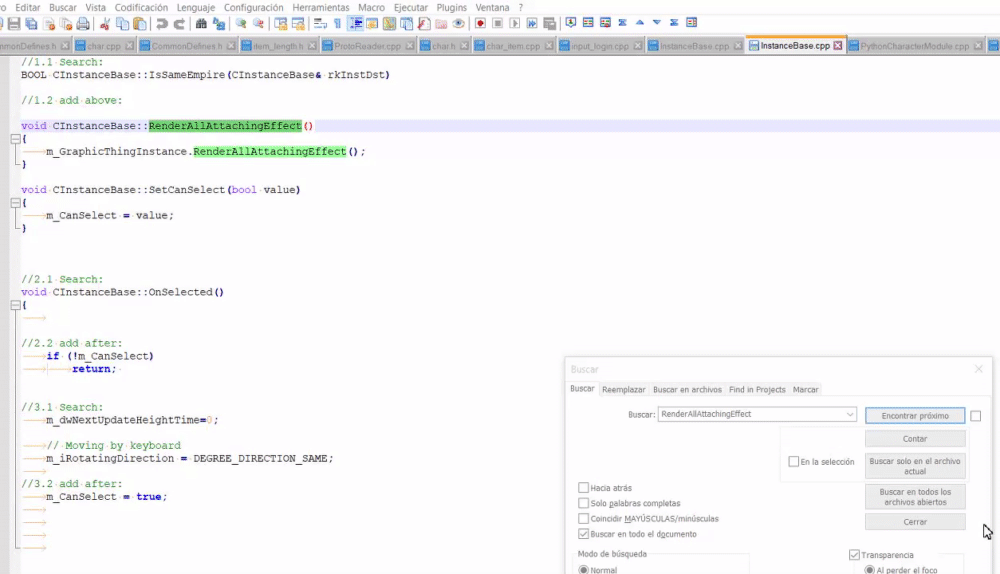This screenshot has height=574, width=1000.
Task: Click the Cerrar button
Action: coord(915,522)
